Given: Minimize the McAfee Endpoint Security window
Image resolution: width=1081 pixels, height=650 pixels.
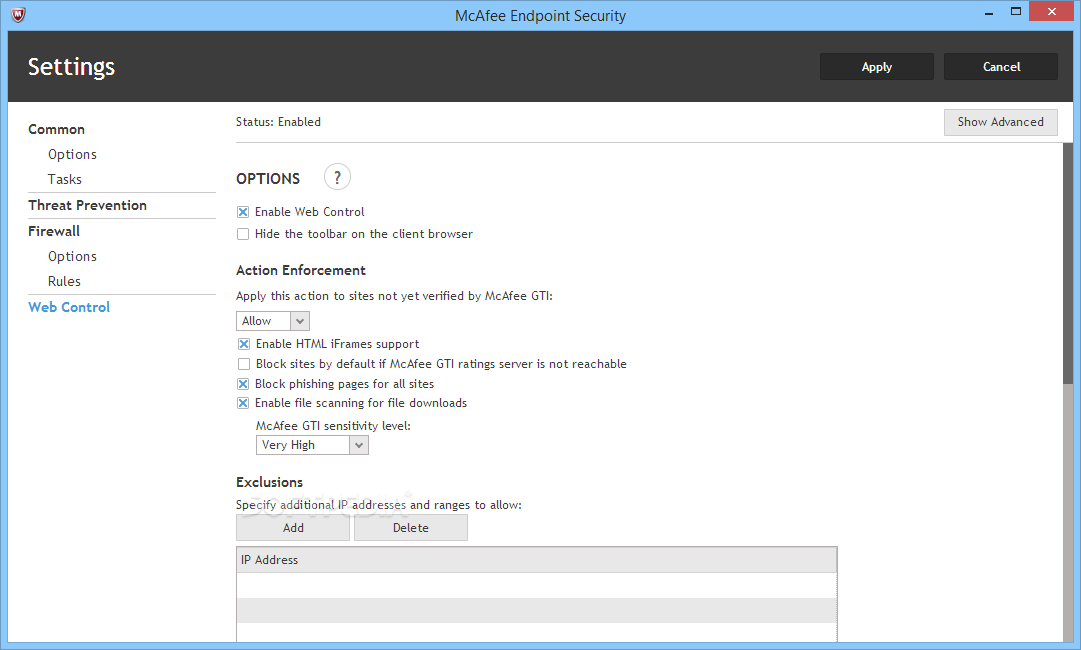Looking at the screenshot, I should (x=989, y=12).
